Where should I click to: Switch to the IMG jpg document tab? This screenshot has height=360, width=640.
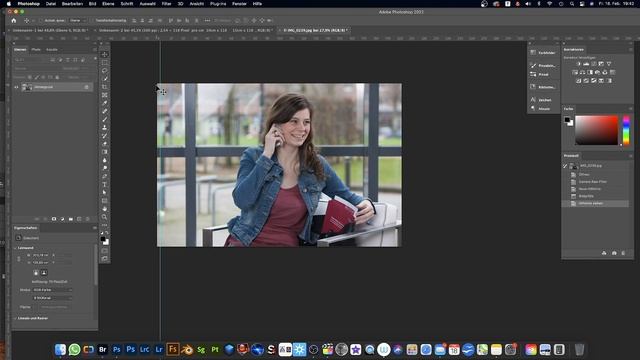click(314, 30)
